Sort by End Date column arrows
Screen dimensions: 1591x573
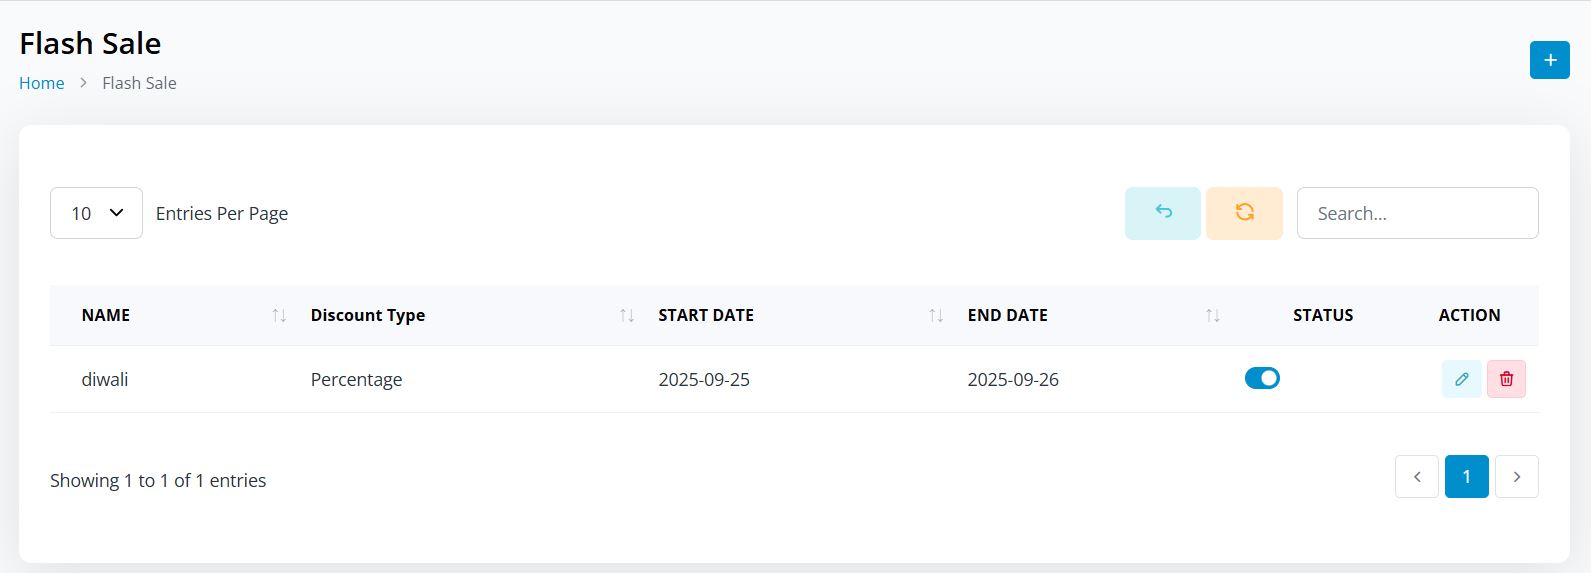pyautogui.click(x=1212, y=315)
